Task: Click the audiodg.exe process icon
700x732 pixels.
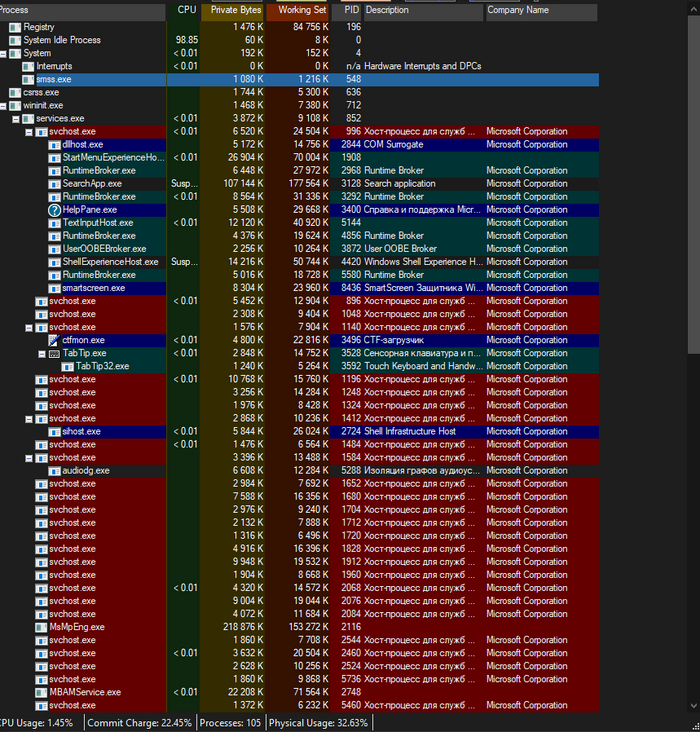Action: 54,471
